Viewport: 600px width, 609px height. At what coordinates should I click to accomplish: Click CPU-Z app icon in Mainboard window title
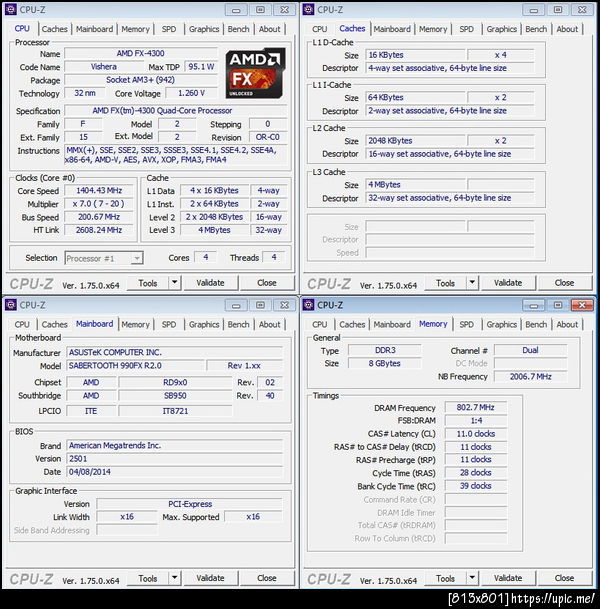point(11,305)
